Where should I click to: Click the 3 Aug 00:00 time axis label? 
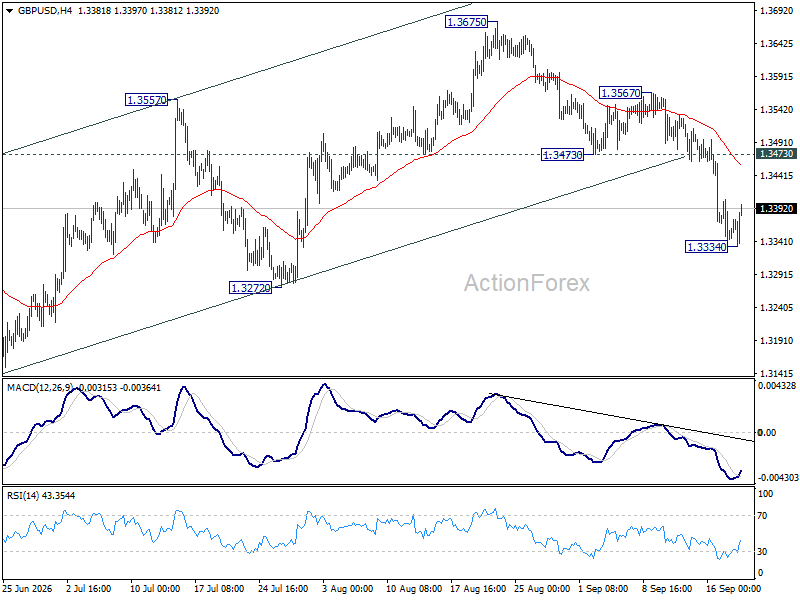(x=347, y=588)
